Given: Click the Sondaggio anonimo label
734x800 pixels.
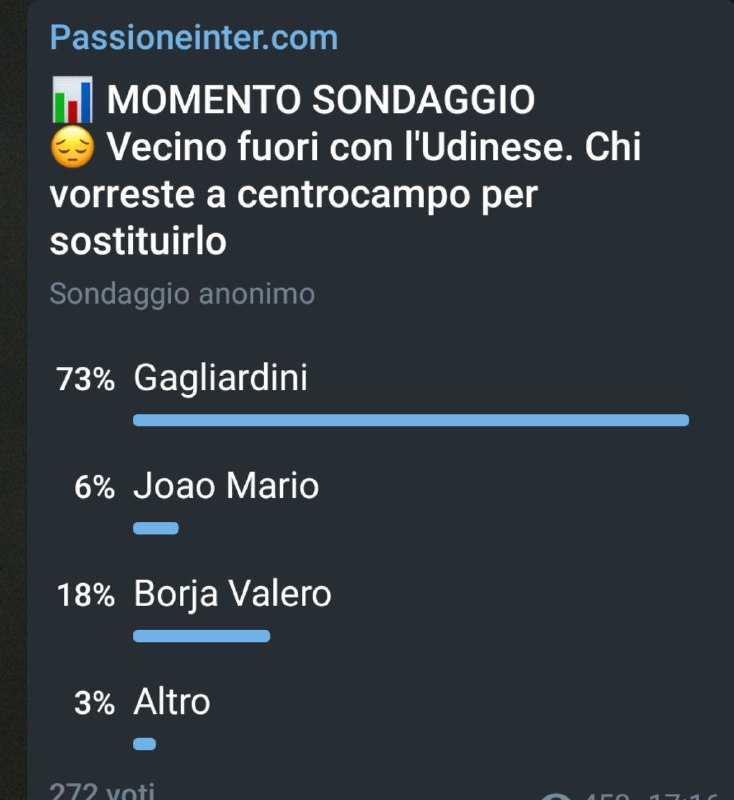Looking at the screenshot, I should tap(182, 294).
